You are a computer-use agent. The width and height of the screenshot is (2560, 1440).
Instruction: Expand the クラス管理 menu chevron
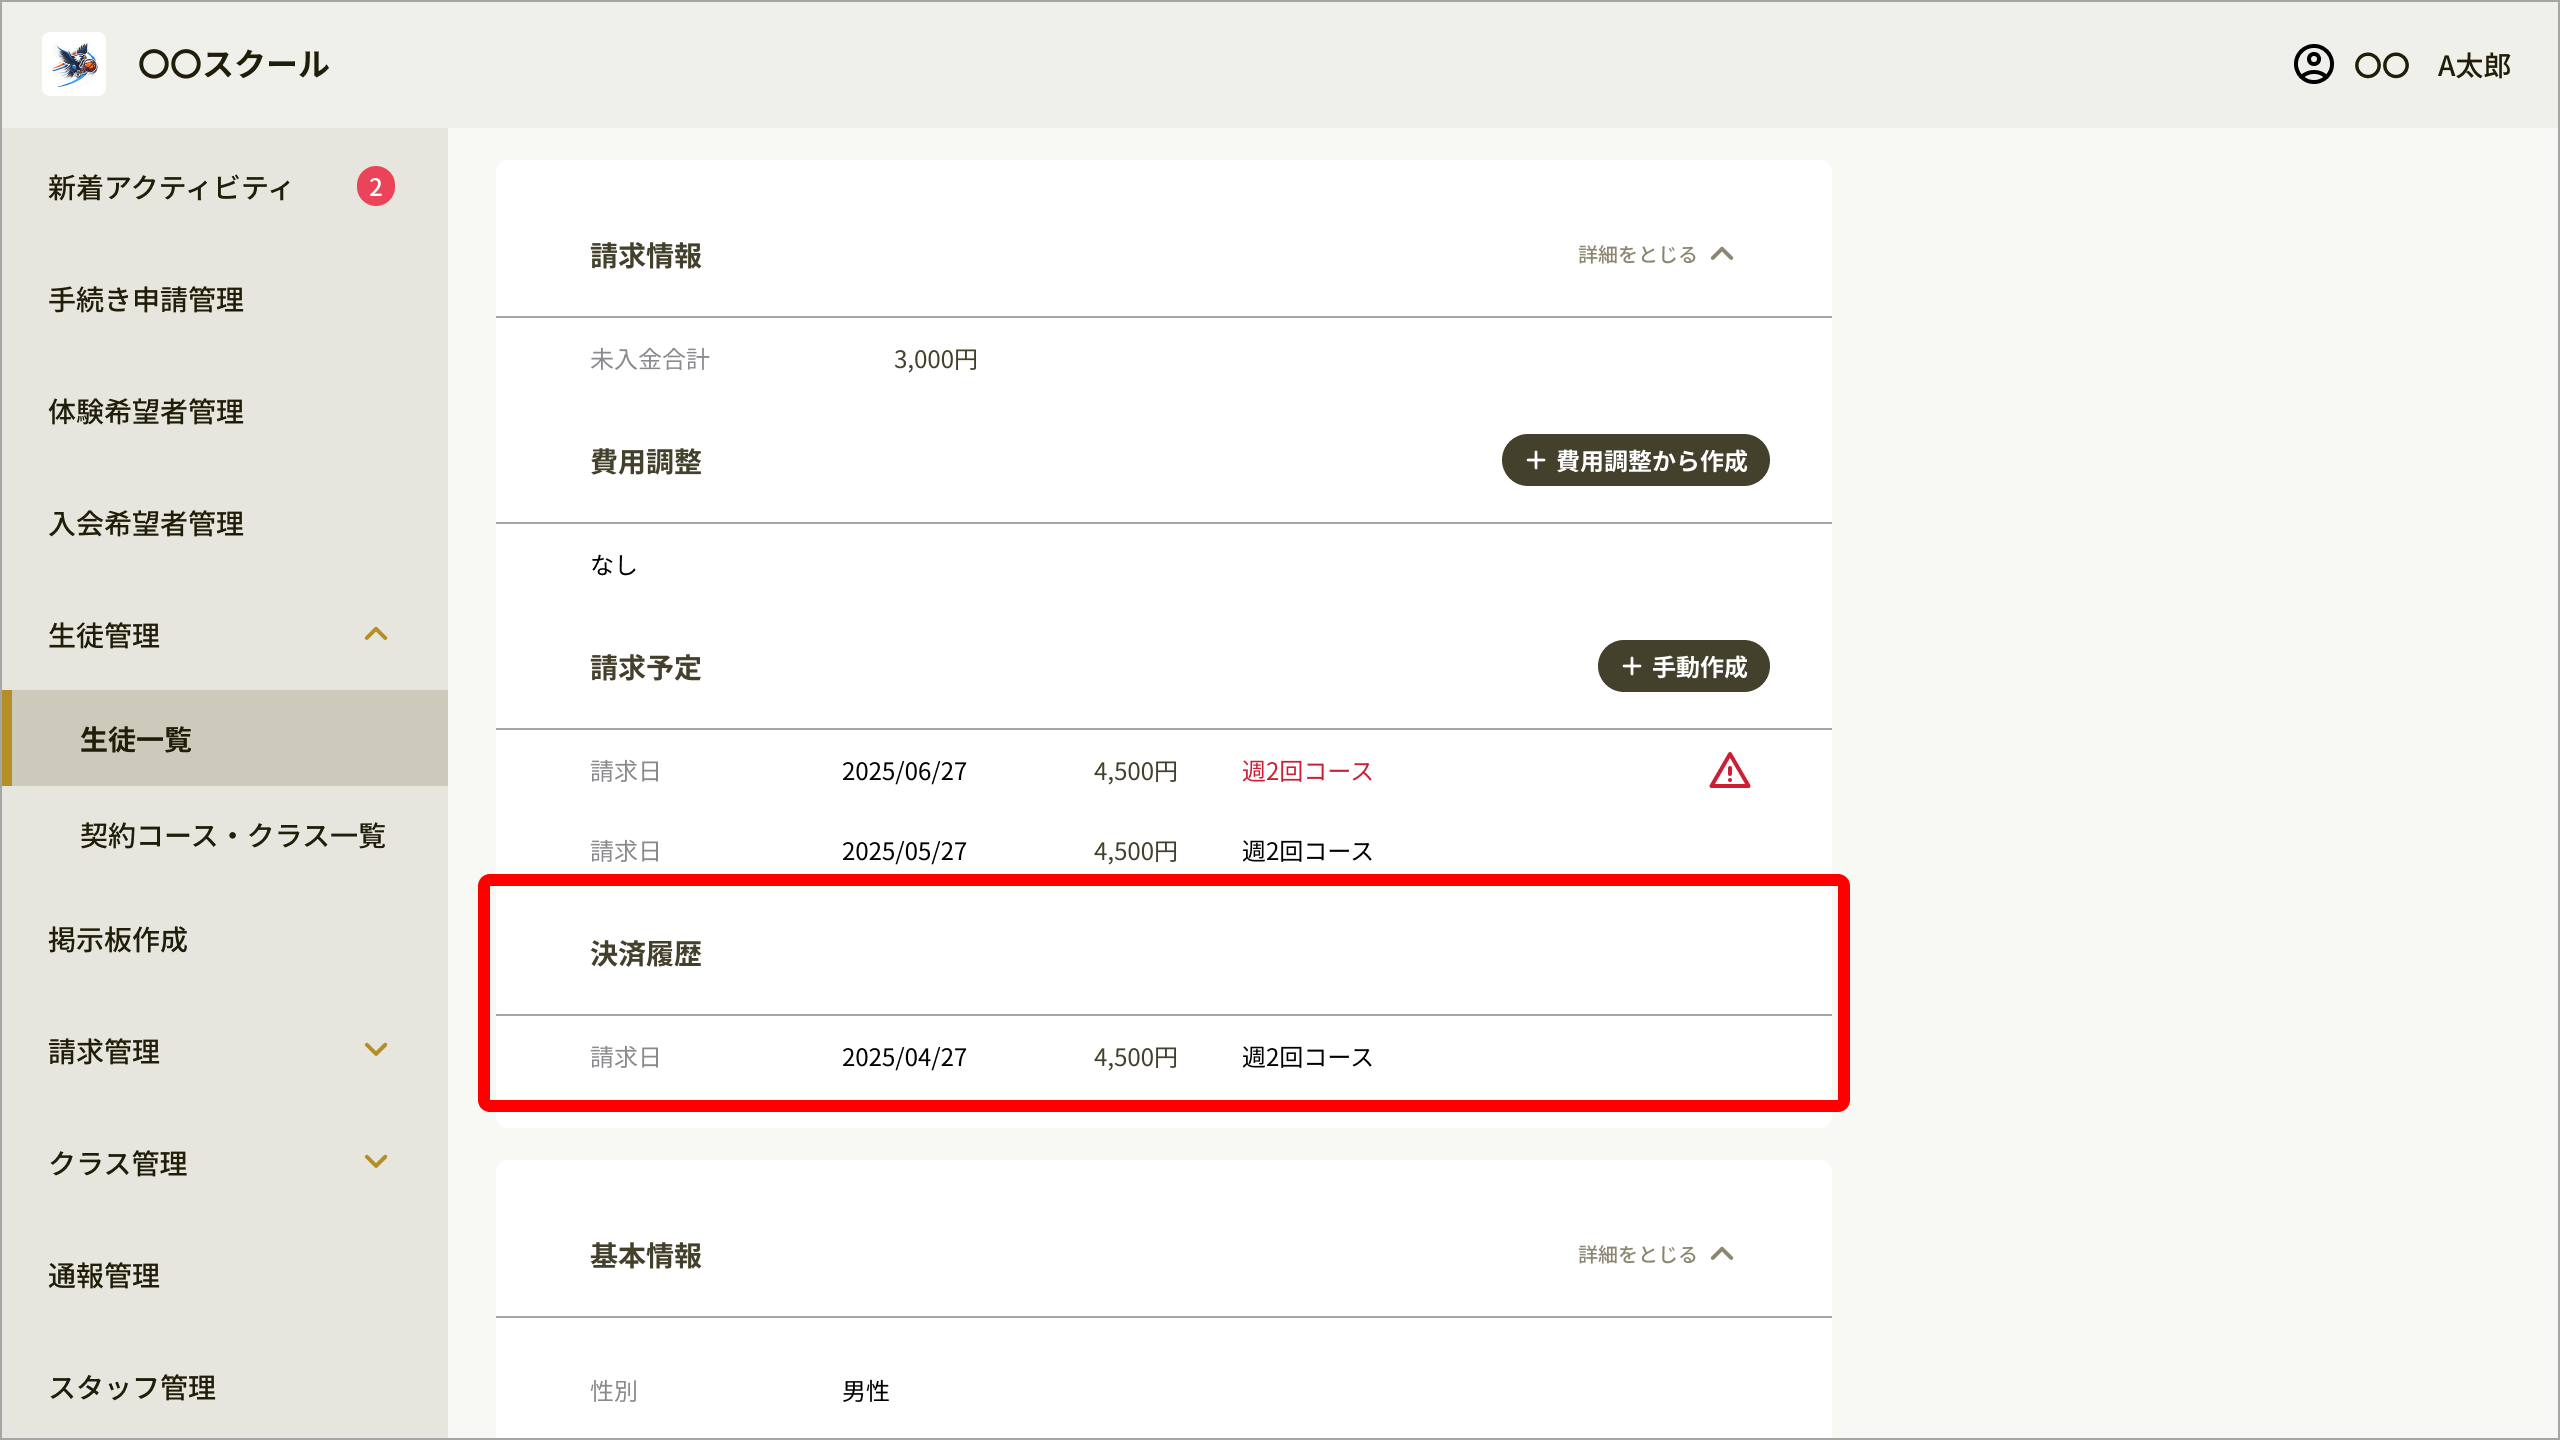[x=376, y=1162]
